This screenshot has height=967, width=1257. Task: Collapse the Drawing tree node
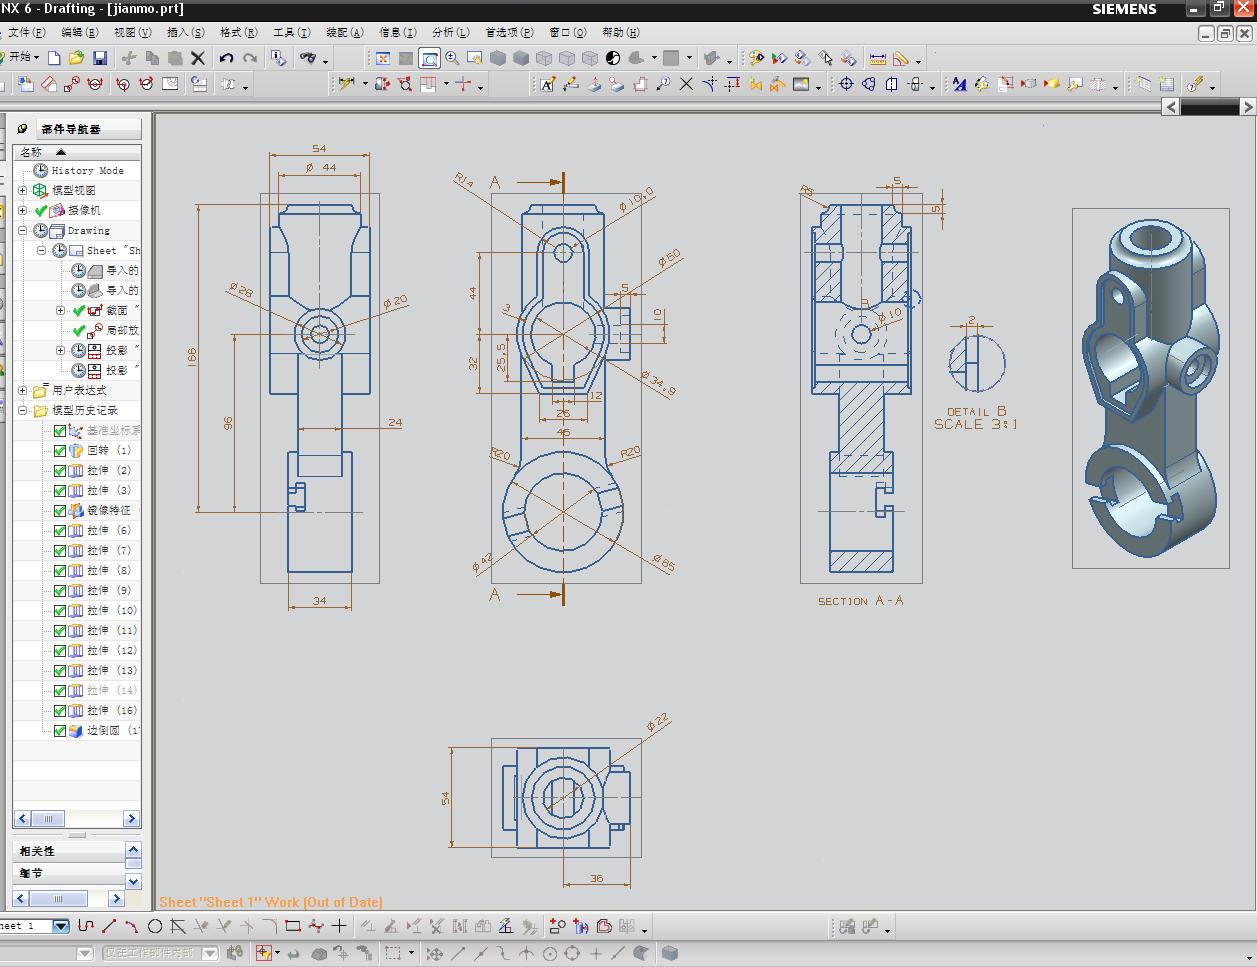[23, 231]
